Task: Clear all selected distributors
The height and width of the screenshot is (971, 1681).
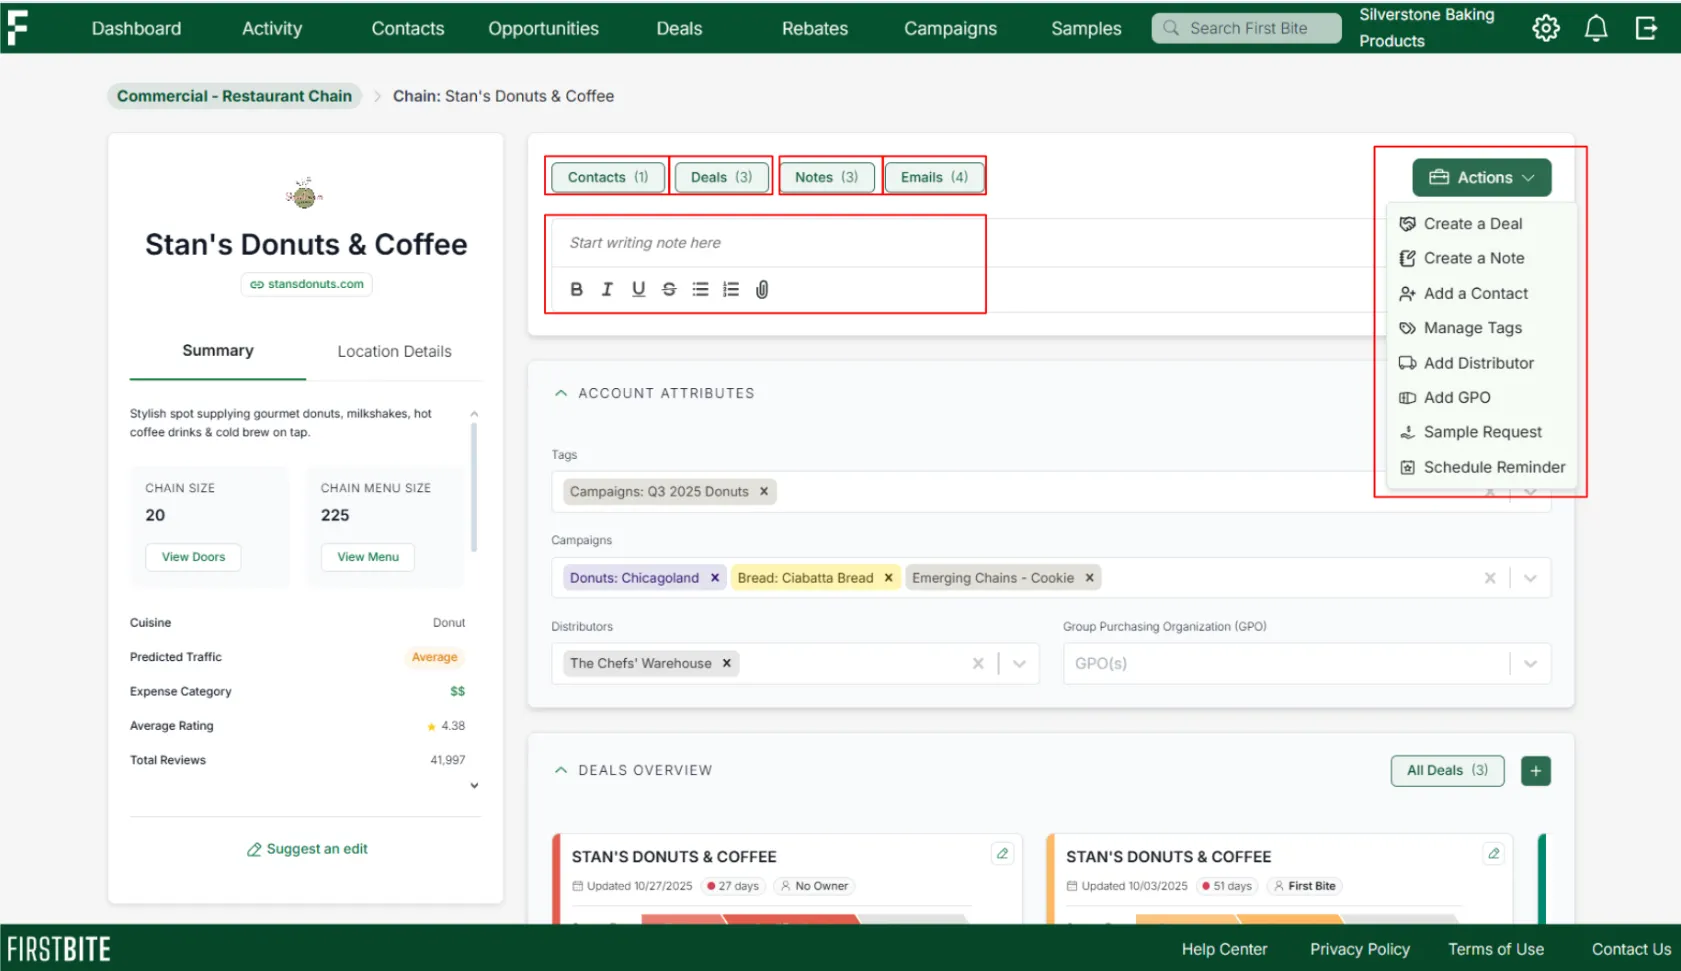Action: (x=978, y=663)
